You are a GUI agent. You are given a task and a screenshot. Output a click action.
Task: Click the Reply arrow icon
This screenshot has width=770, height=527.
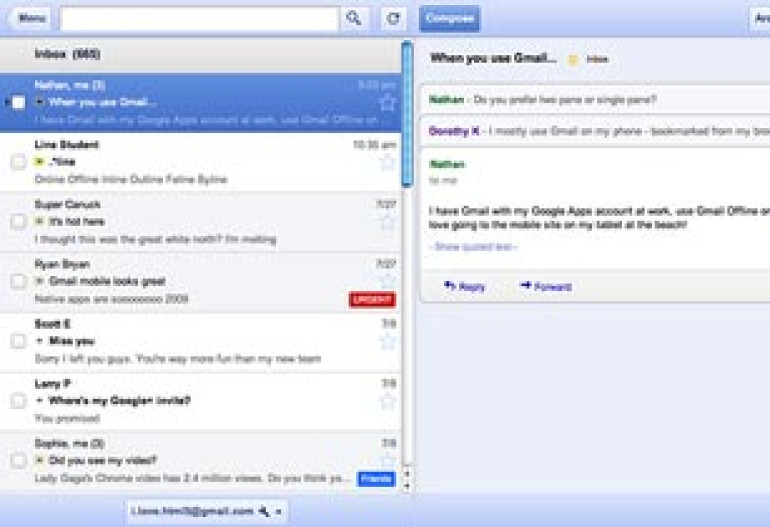449,285
